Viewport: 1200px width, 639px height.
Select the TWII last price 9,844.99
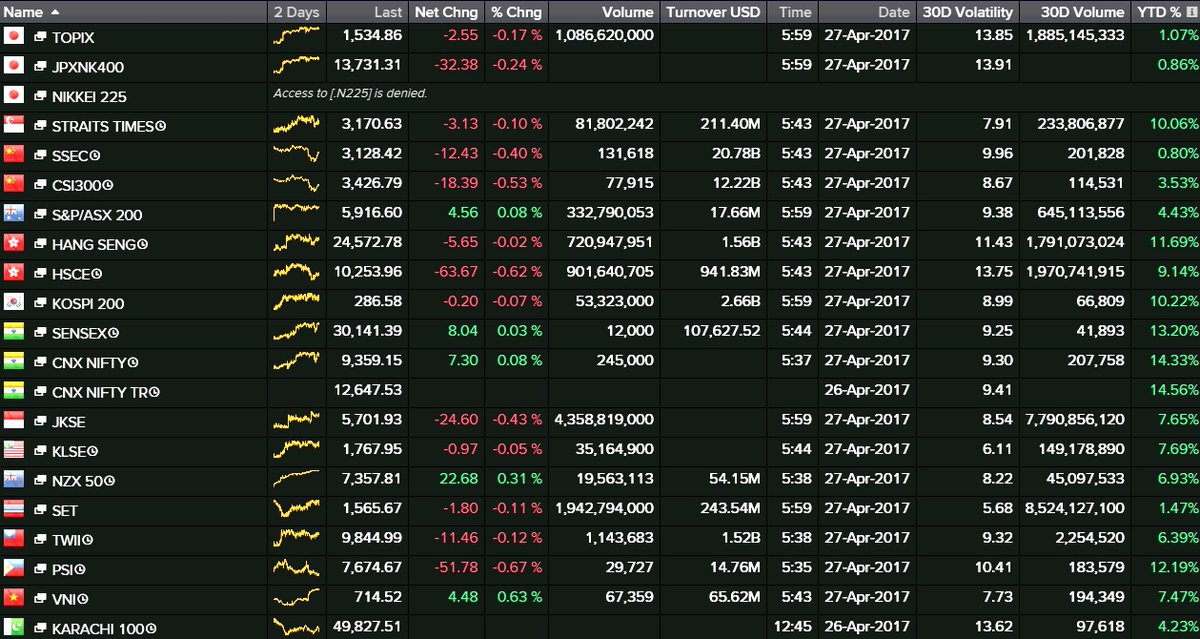pyautogui.click(x=371, y=539)
